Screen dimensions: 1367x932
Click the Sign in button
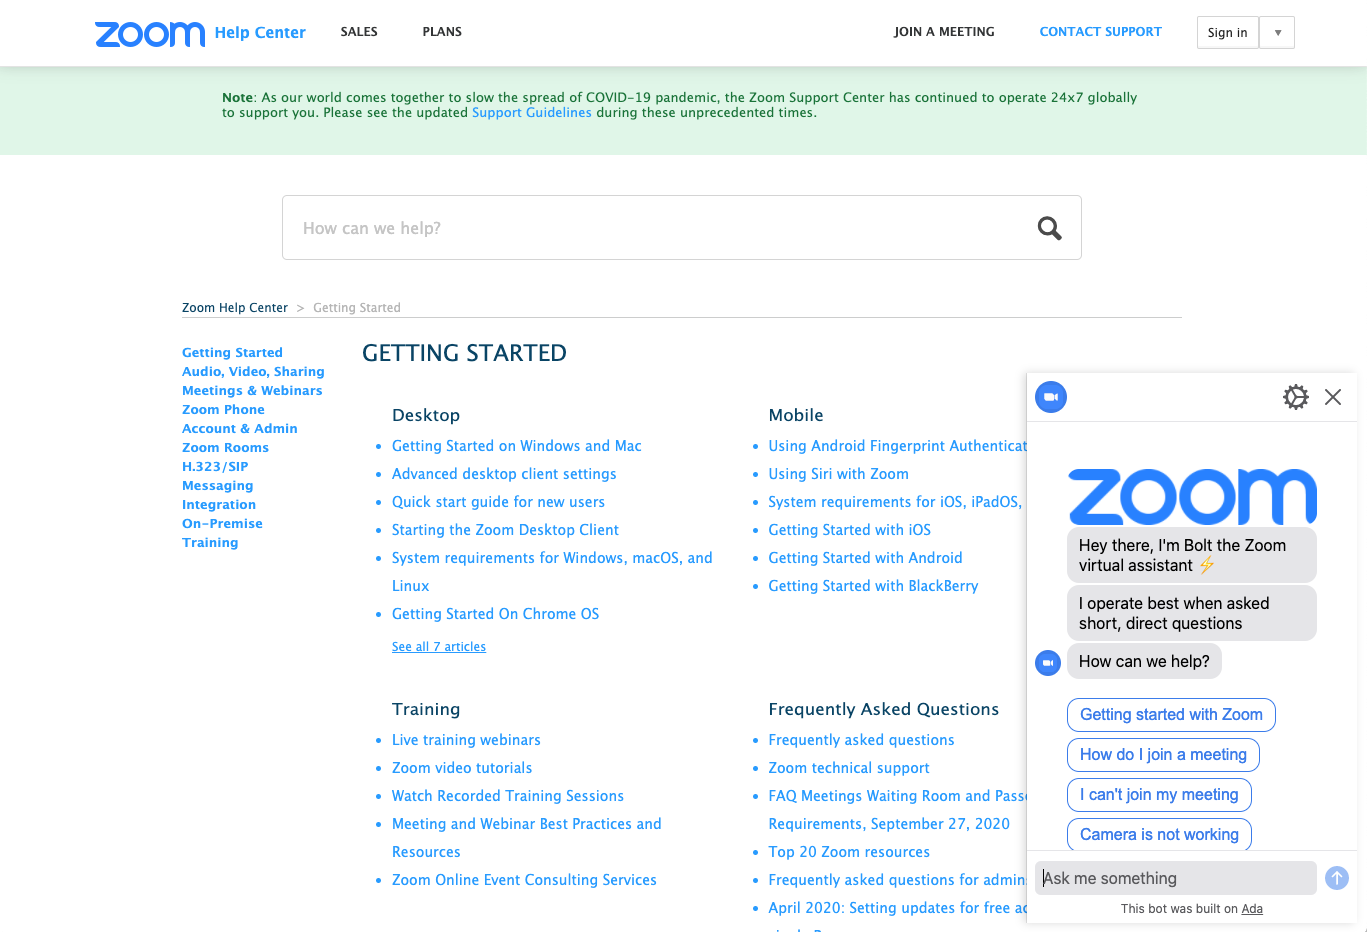(x=1227, y=32)
